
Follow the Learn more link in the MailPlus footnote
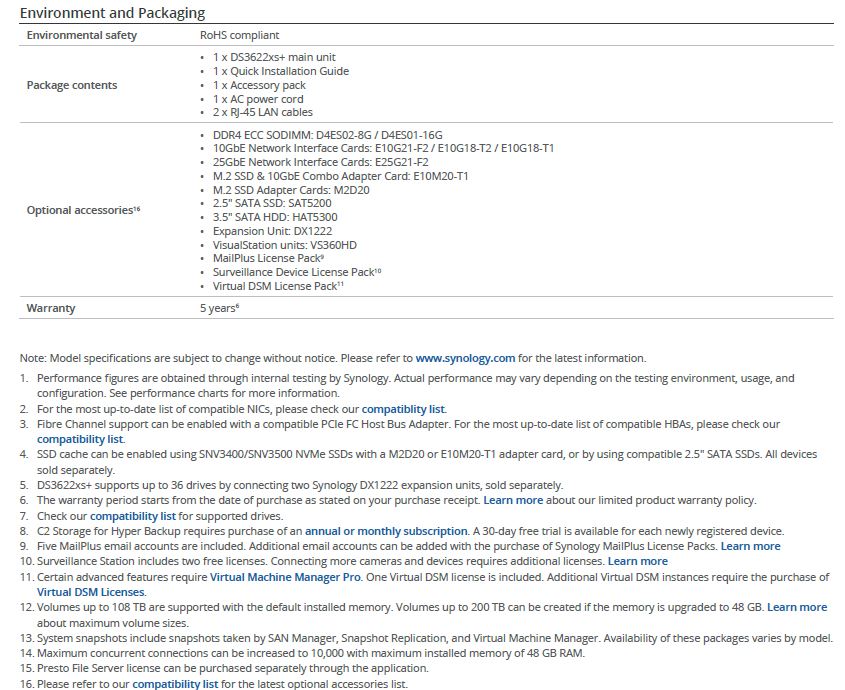750,546
